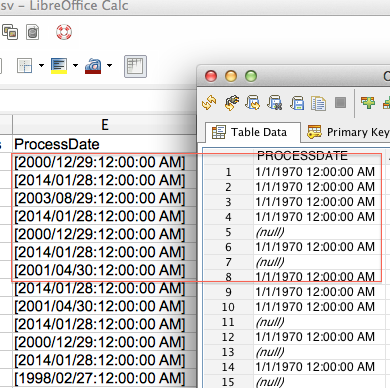Click the gray stop square button

[340, 102]
